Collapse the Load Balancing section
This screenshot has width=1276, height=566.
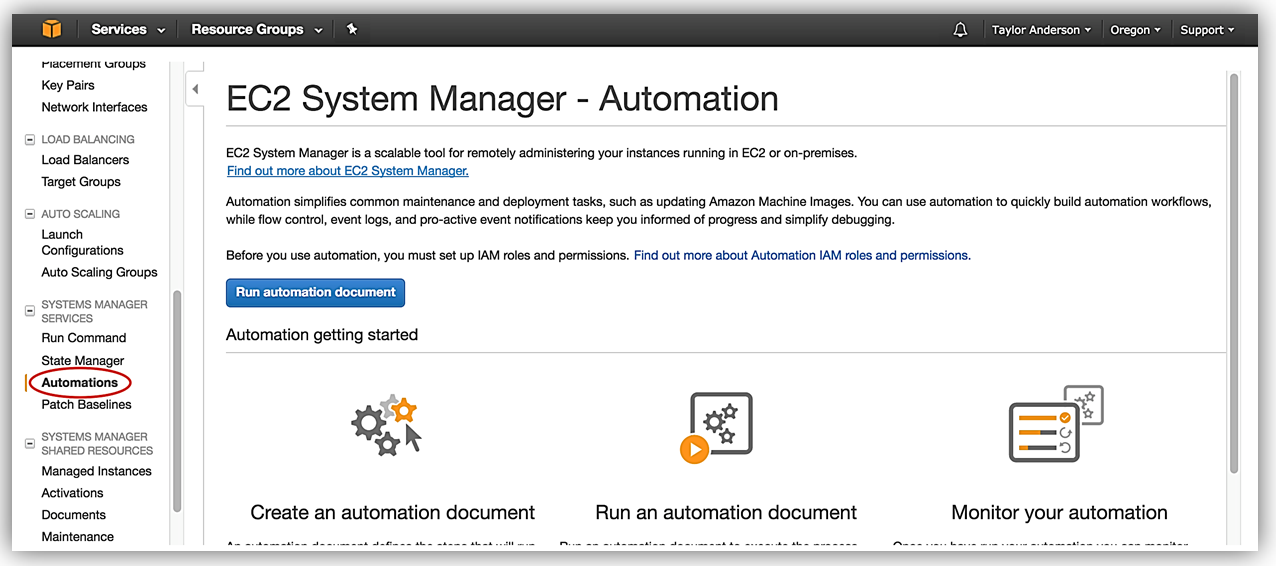click(x=30, y=140)
